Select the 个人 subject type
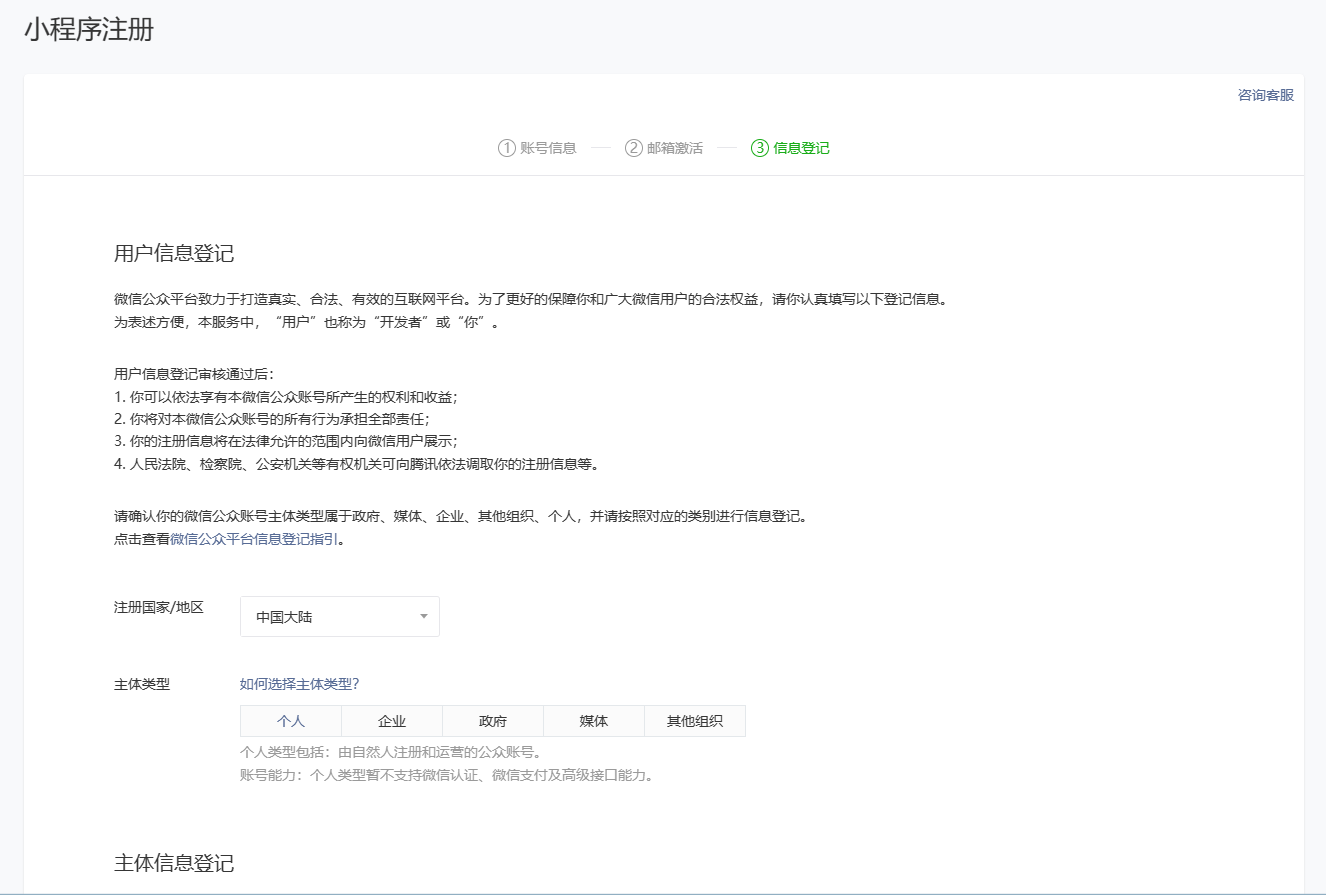The height and width of the screenshot is (895, 1326). point(291,721)
